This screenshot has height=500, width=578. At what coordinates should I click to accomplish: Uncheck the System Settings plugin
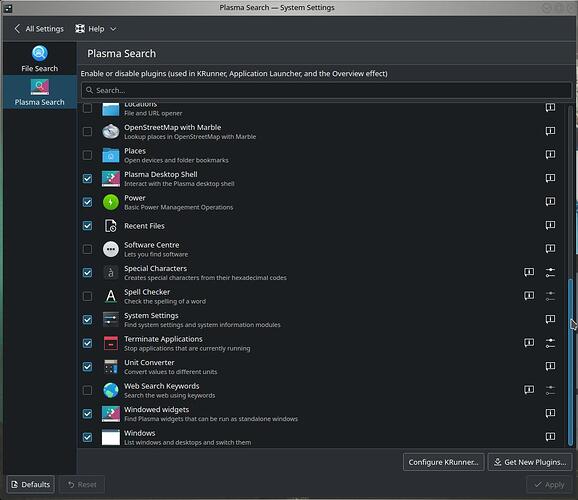(87, 320)
